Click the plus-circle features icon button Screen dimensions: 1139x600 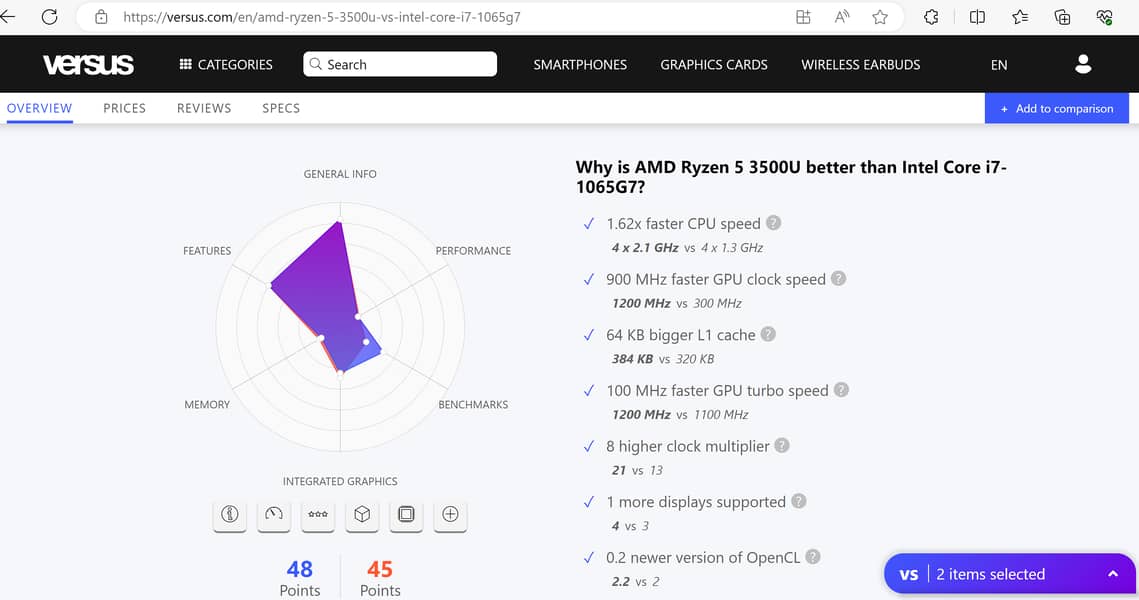[450, 514]
